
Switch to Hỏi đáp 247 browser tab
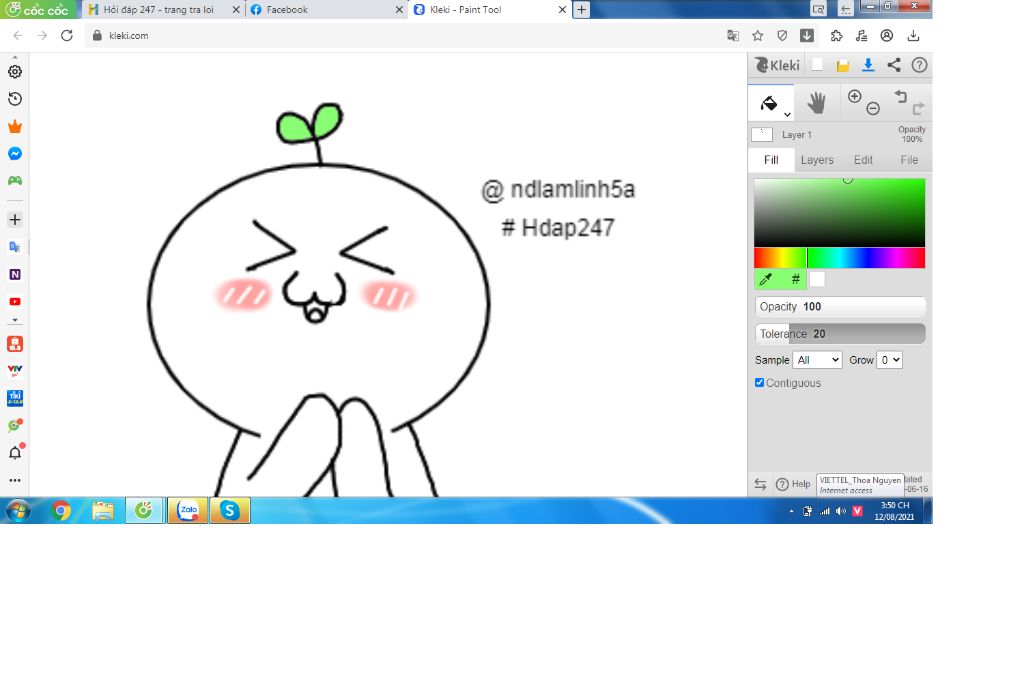pos(158,10)
